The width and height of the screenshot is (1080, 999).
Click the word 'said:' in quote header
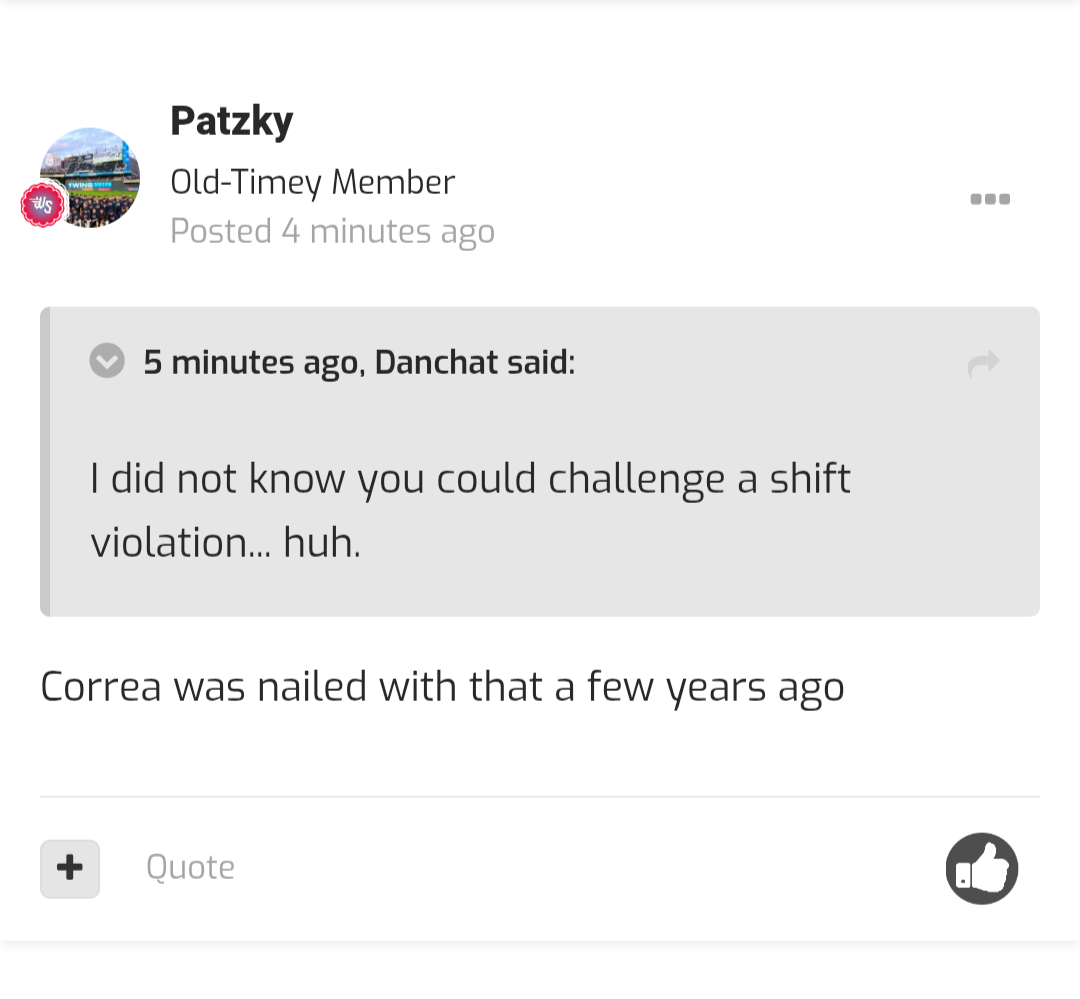[x=540, y=362]
